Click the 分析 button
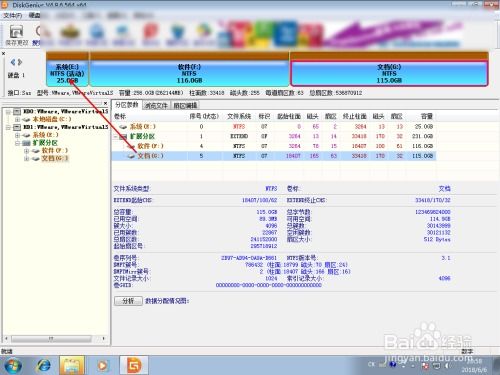500x375 pixels. (x=128, y=301)
